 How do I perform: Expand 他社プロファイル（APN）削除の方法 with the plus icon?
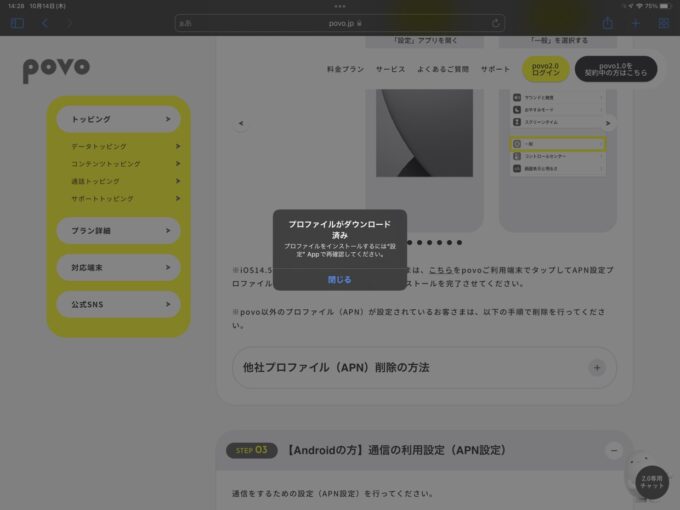(597, 368)
